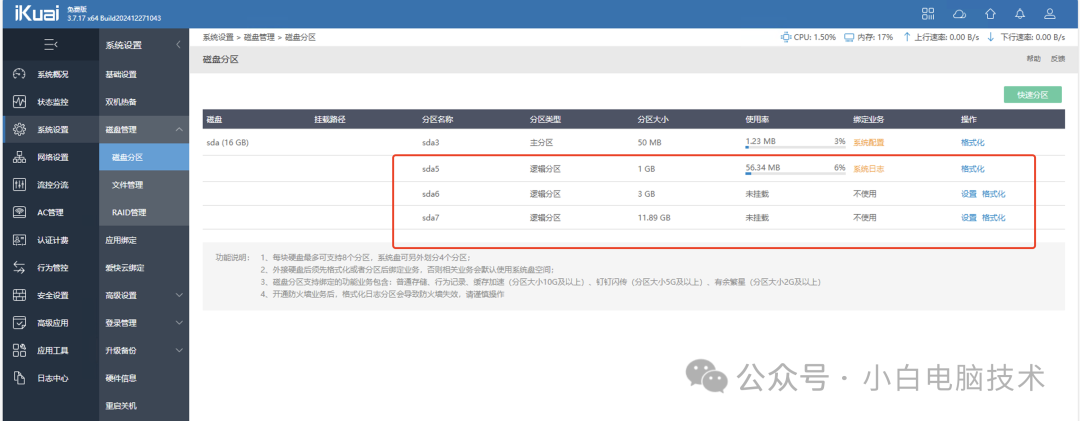
Task: Click the upload speed arrow icon
Action: coord(907,37)
